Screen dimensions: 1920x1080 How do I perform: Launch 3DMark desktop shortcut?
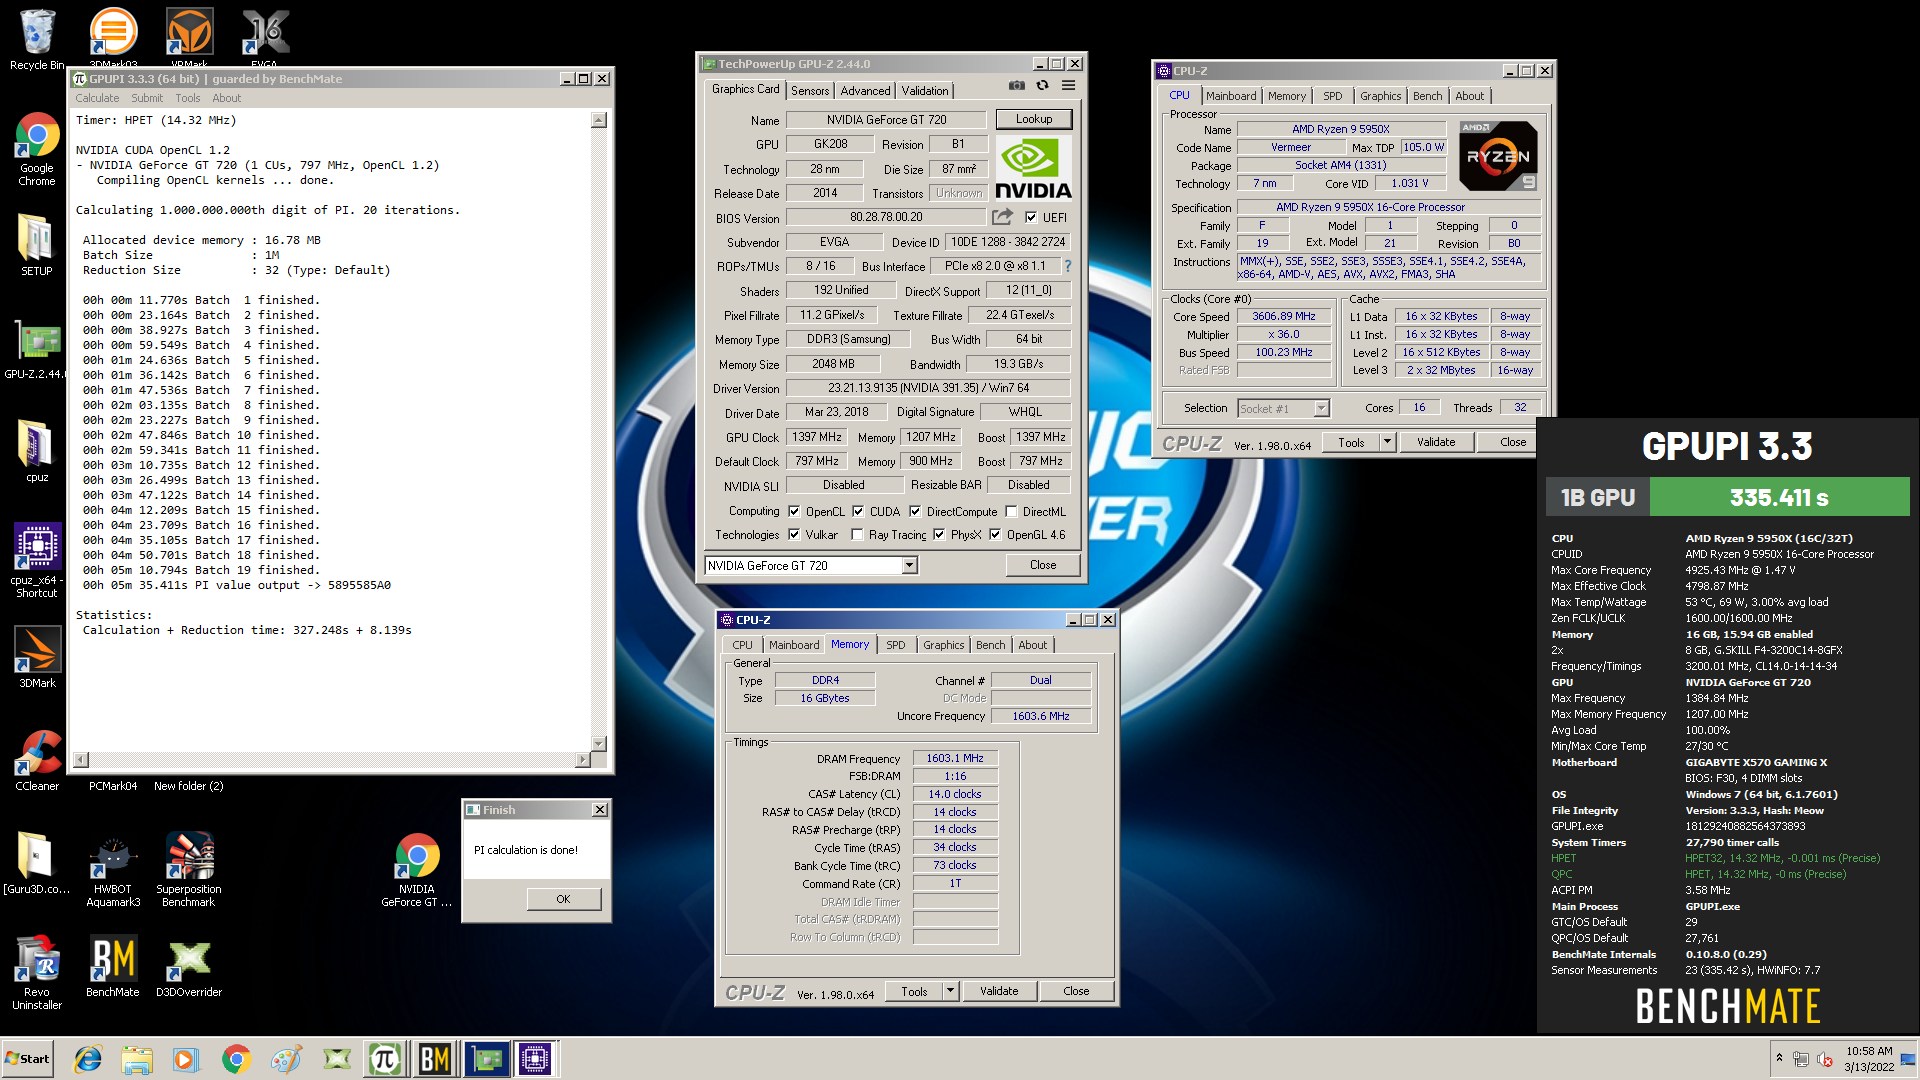(37, 657)
